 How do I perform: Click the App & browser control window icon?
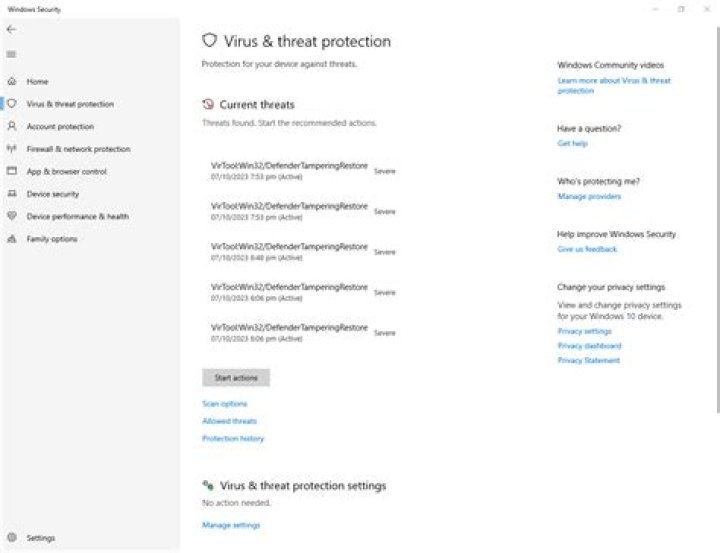click(x=12, y=171)
